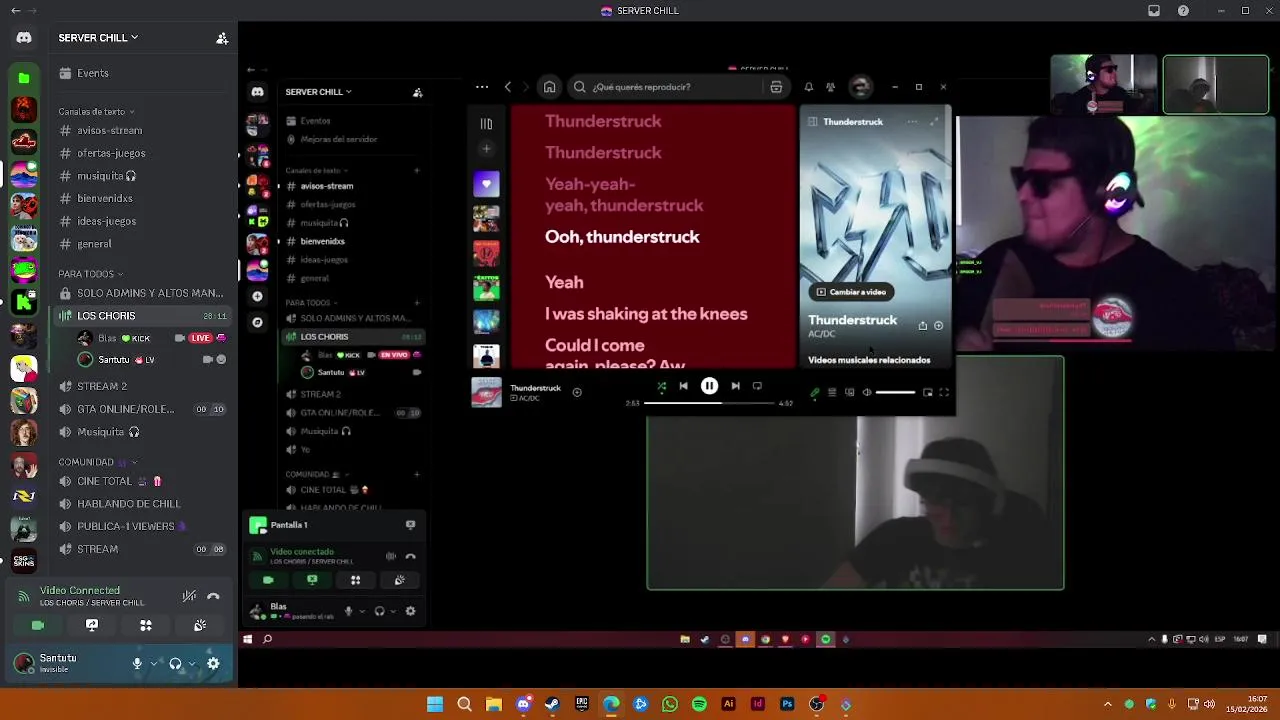The width and height of the screenshot is (1280, 720).
Task: Open Photoshop from the Windows taskbar
Action: point(787,705)
